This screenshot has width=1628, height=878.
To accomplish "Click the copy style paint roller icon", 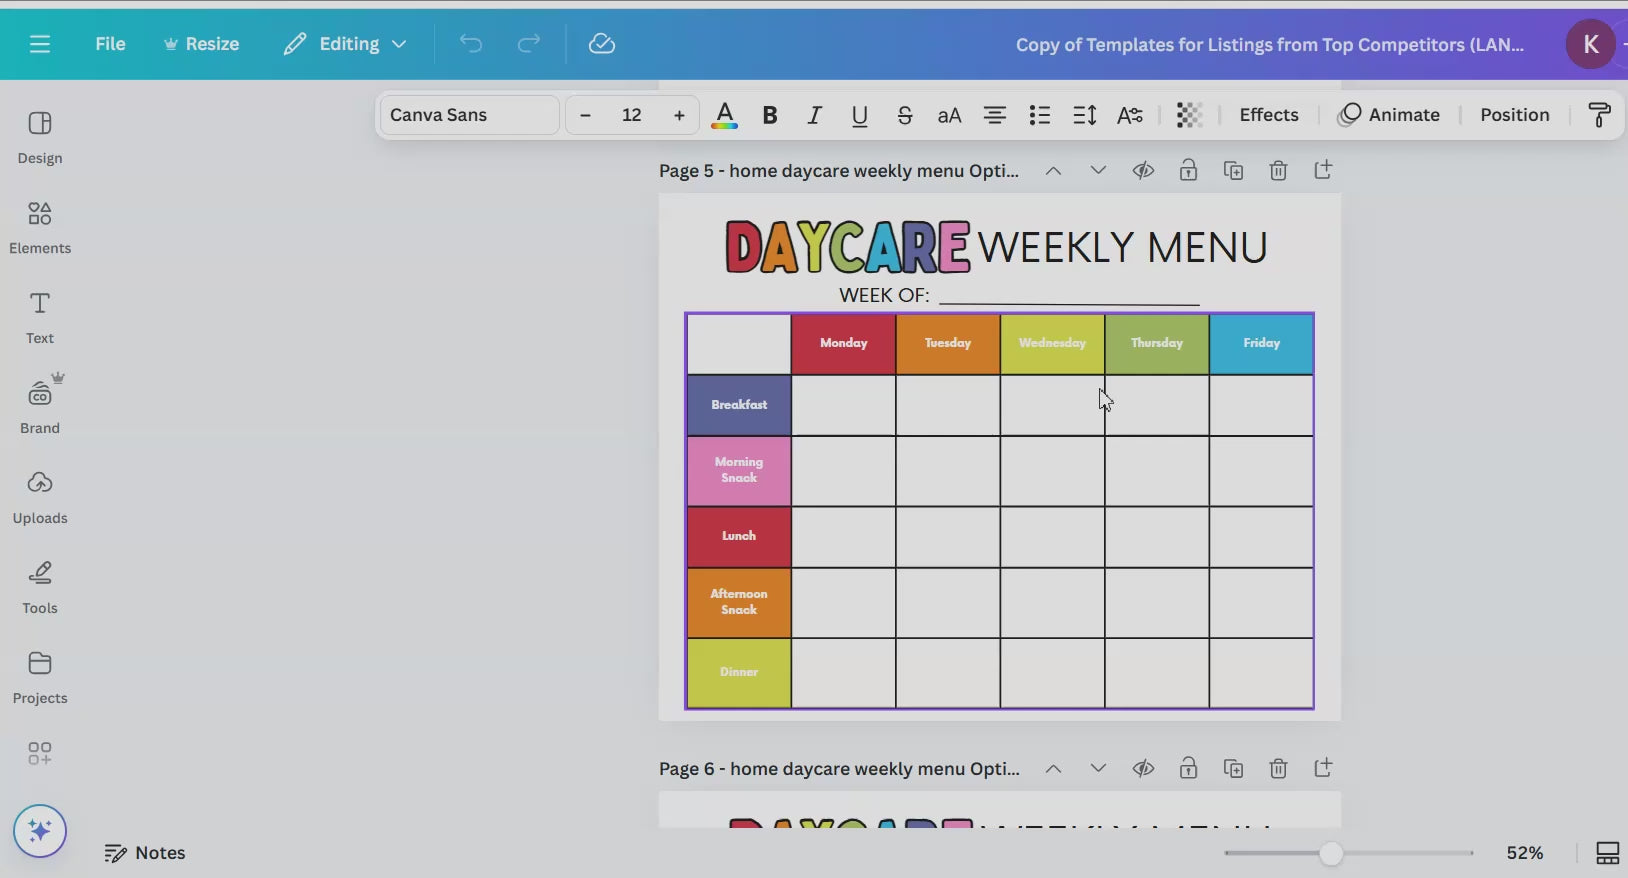I will (x=1599, y=116).
